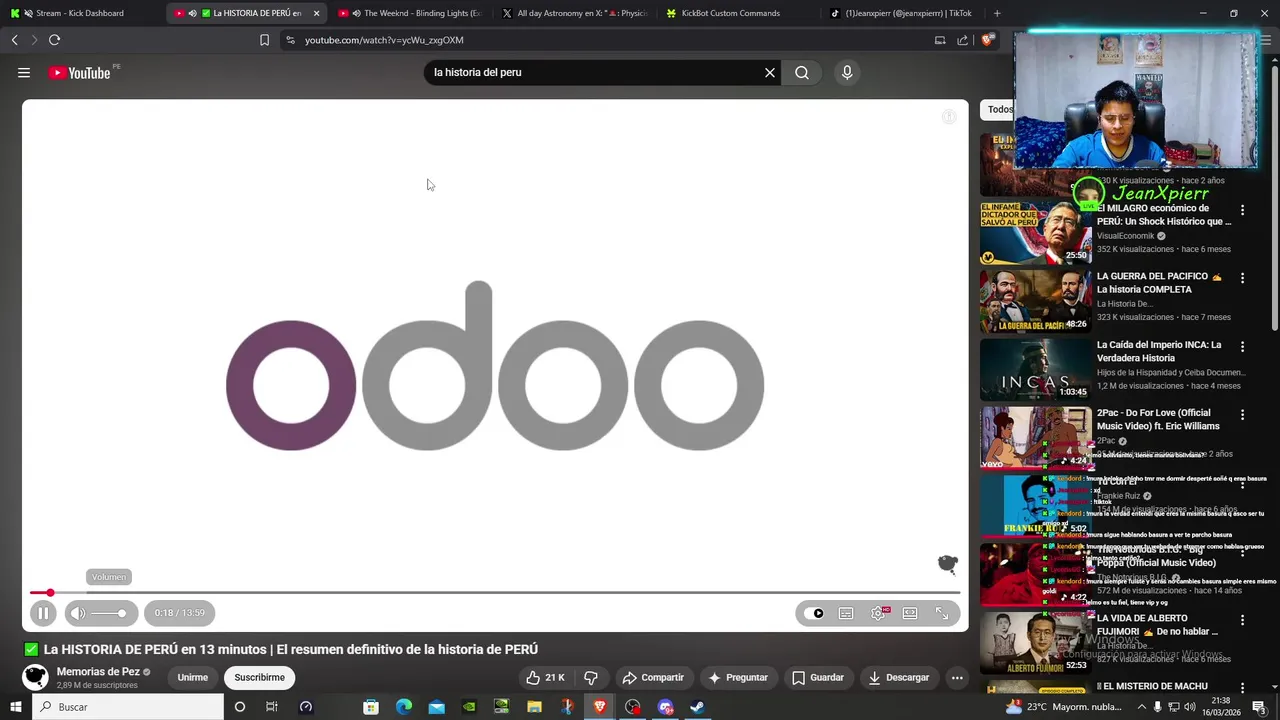Open File Explorer from the taskbar
Viewport: 1280px width, 720px height.
coord(534,707)
